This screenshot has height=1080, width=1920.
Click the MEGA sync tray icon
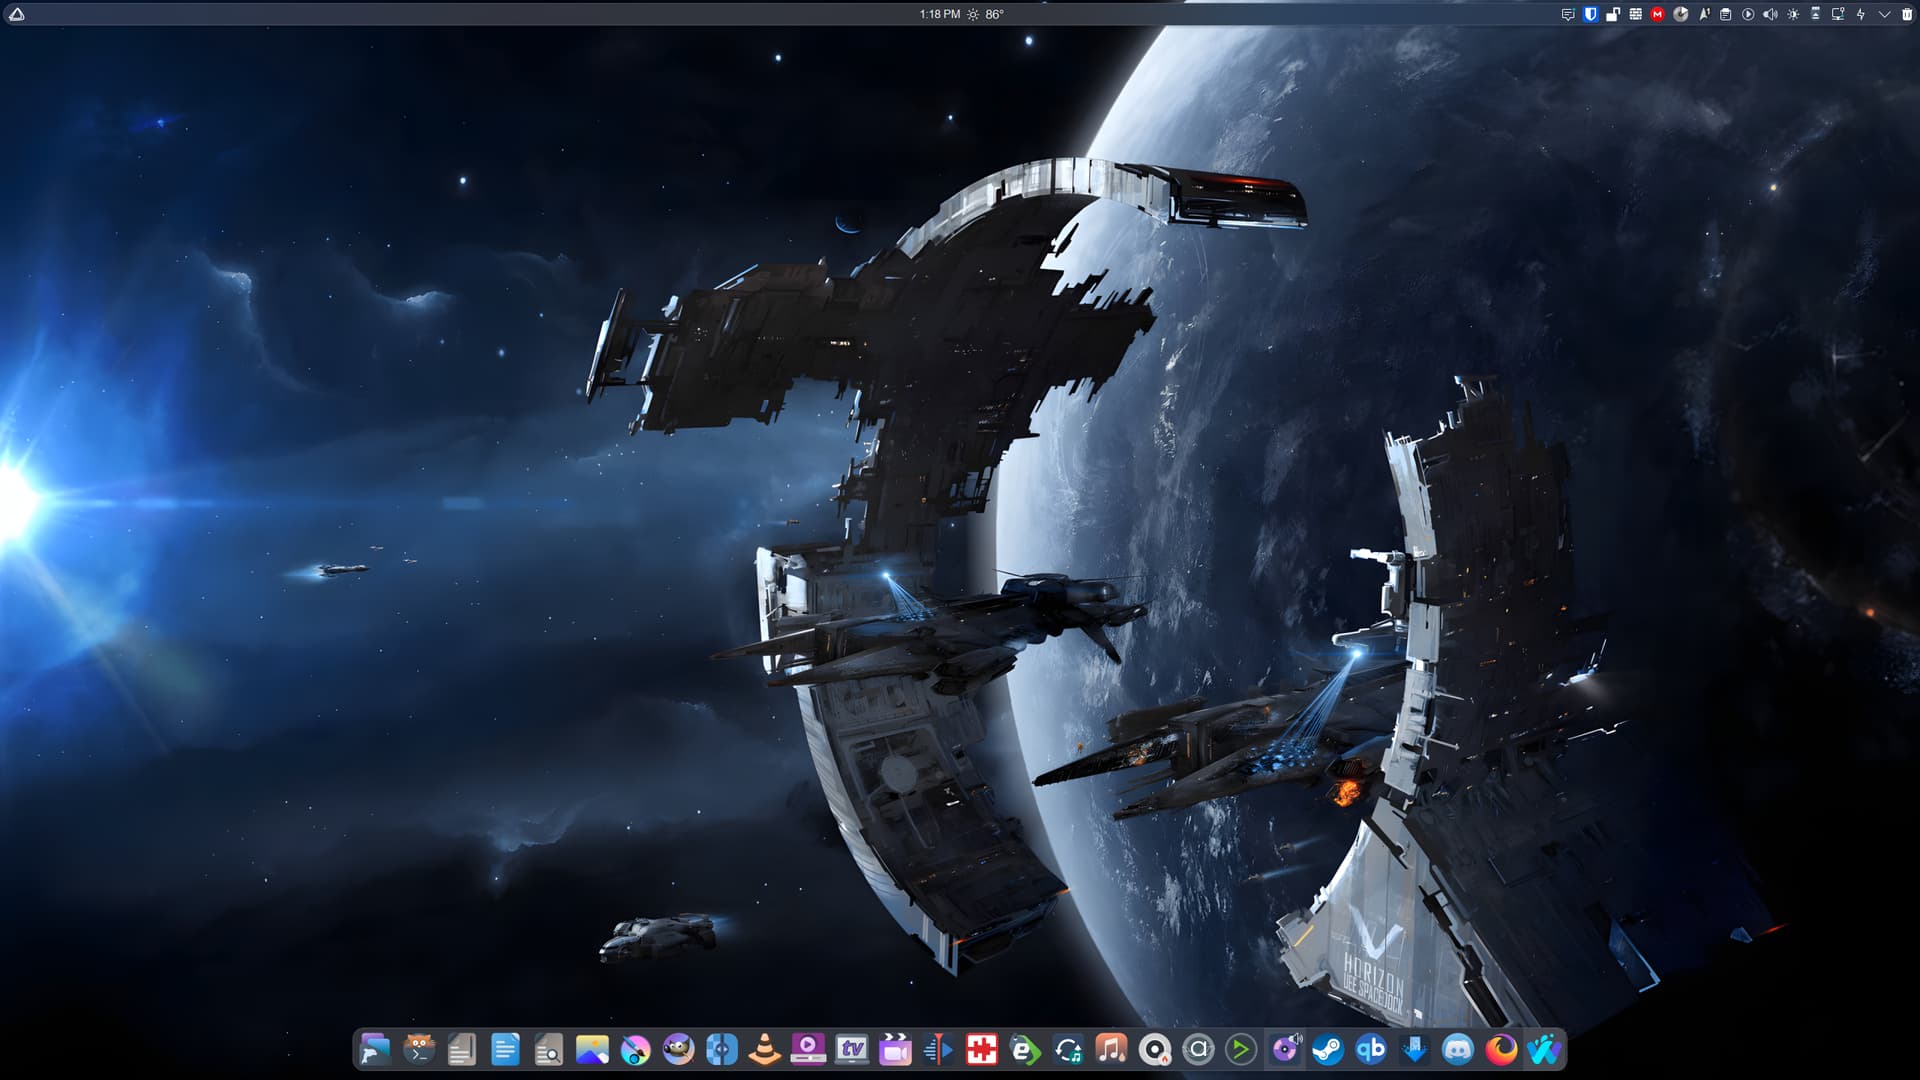click(1657, 14)
